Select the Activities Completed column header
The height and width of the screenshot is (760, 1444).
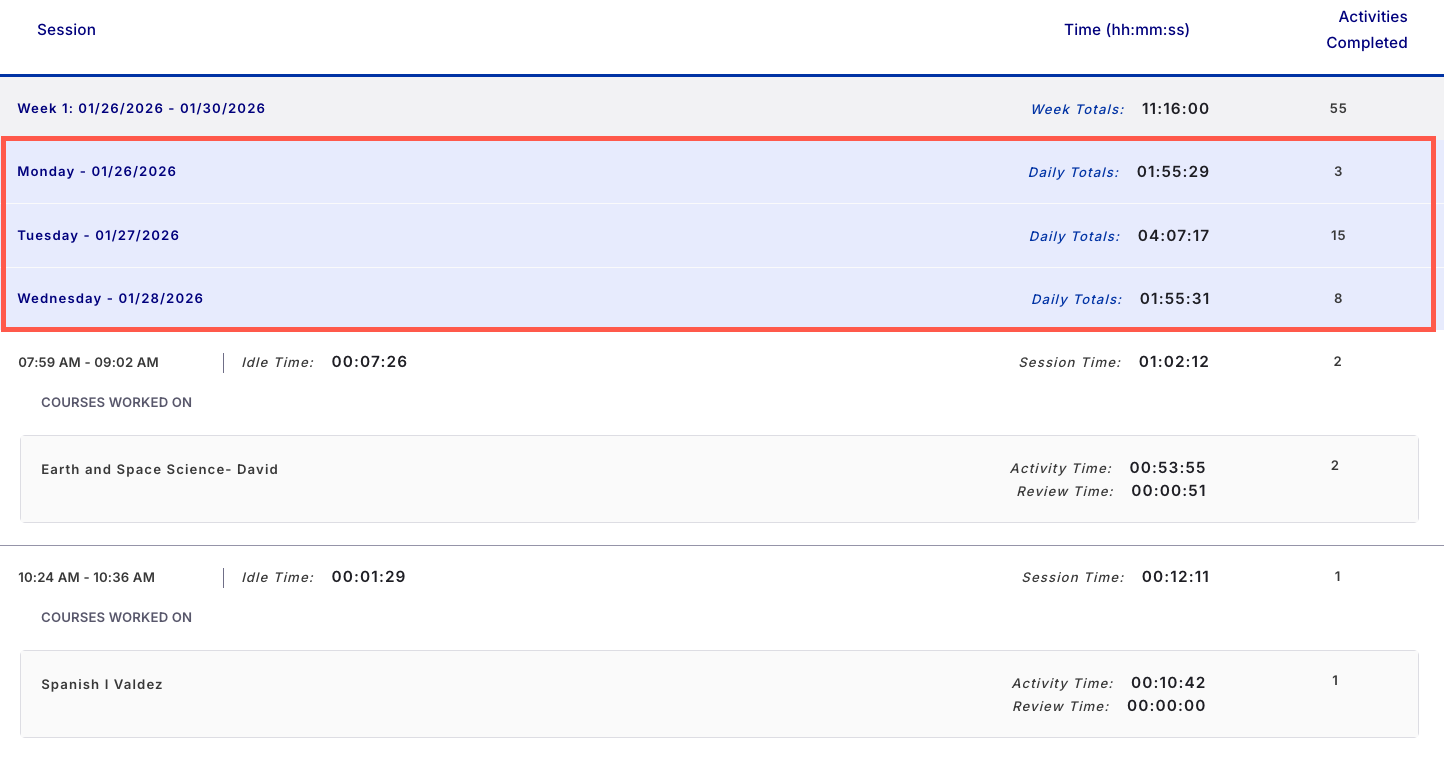pos(1367,30)
